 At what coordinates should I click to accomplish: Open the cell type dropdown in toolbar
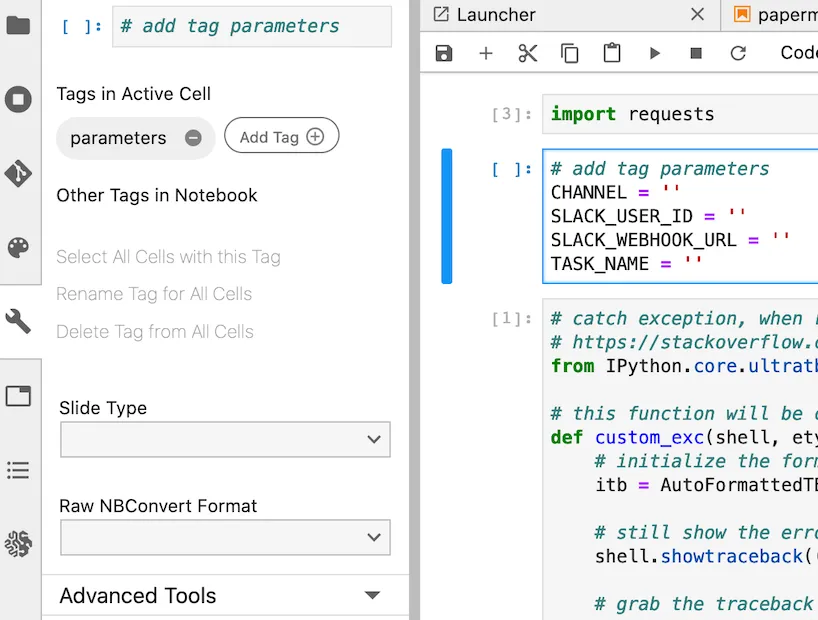798,53
